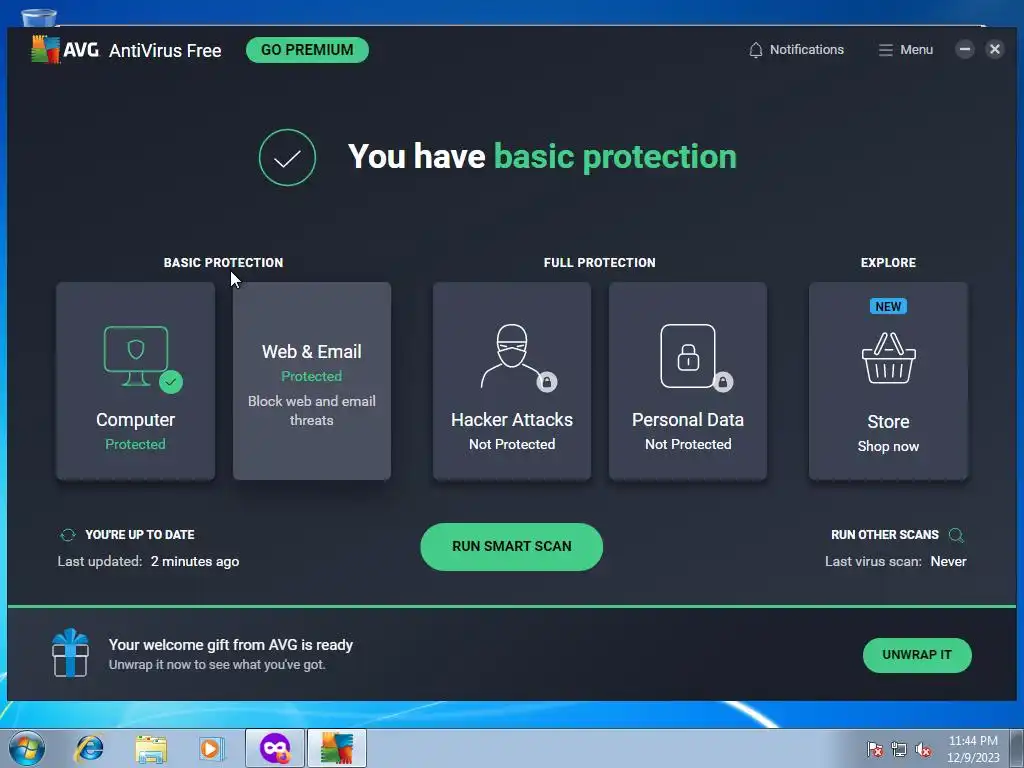Click the green protection checkmark circle
This screenshot has width=1024, height=768.
287,157
